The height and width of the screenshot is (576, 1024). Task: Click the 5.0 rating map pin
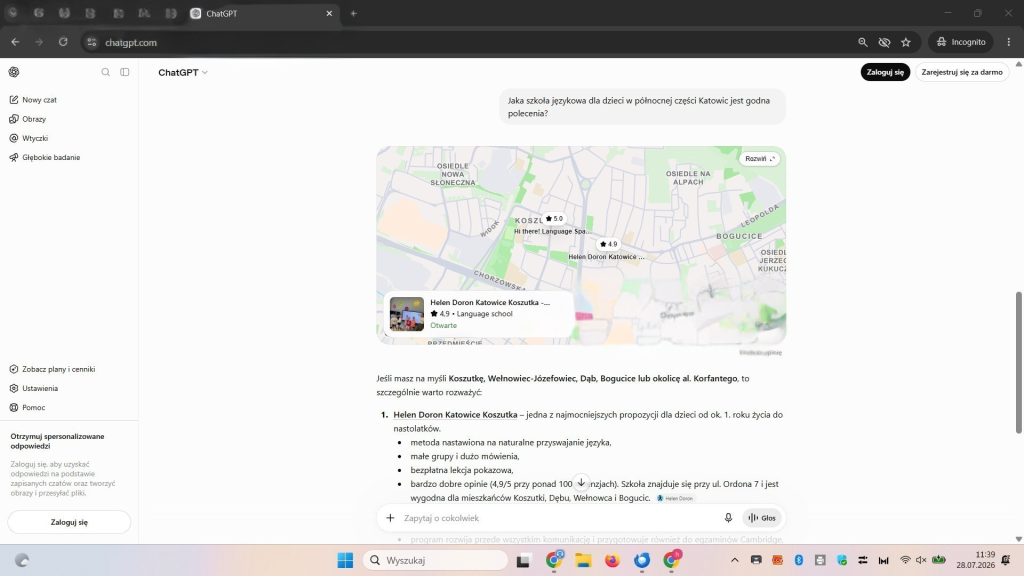tap(554, 218)
